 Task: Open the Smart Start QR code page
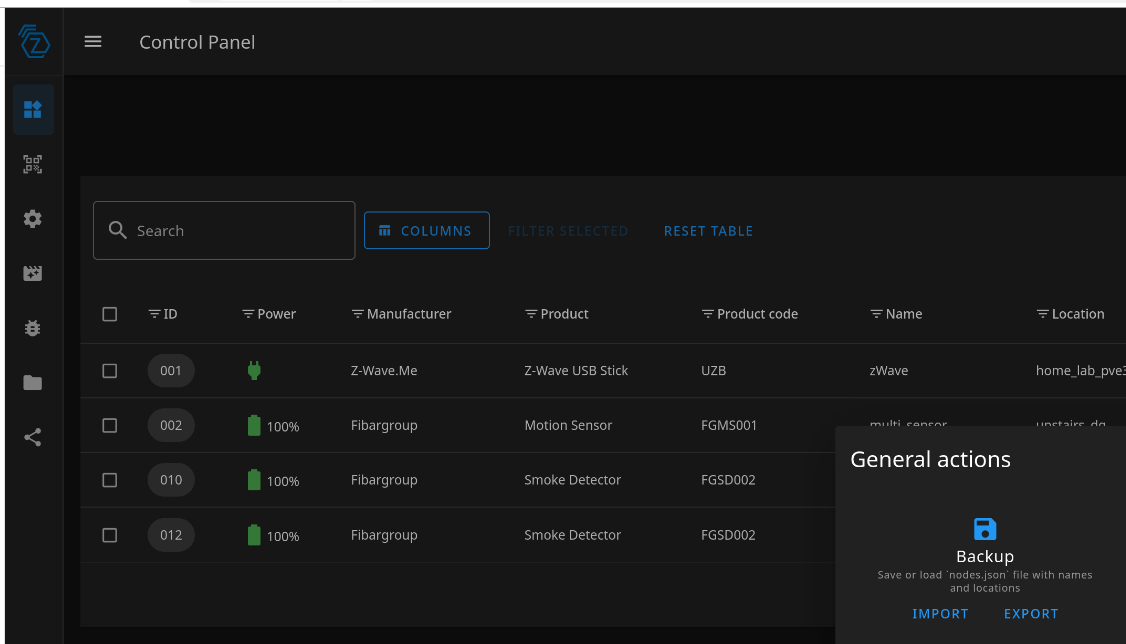(x=33, y=164)
